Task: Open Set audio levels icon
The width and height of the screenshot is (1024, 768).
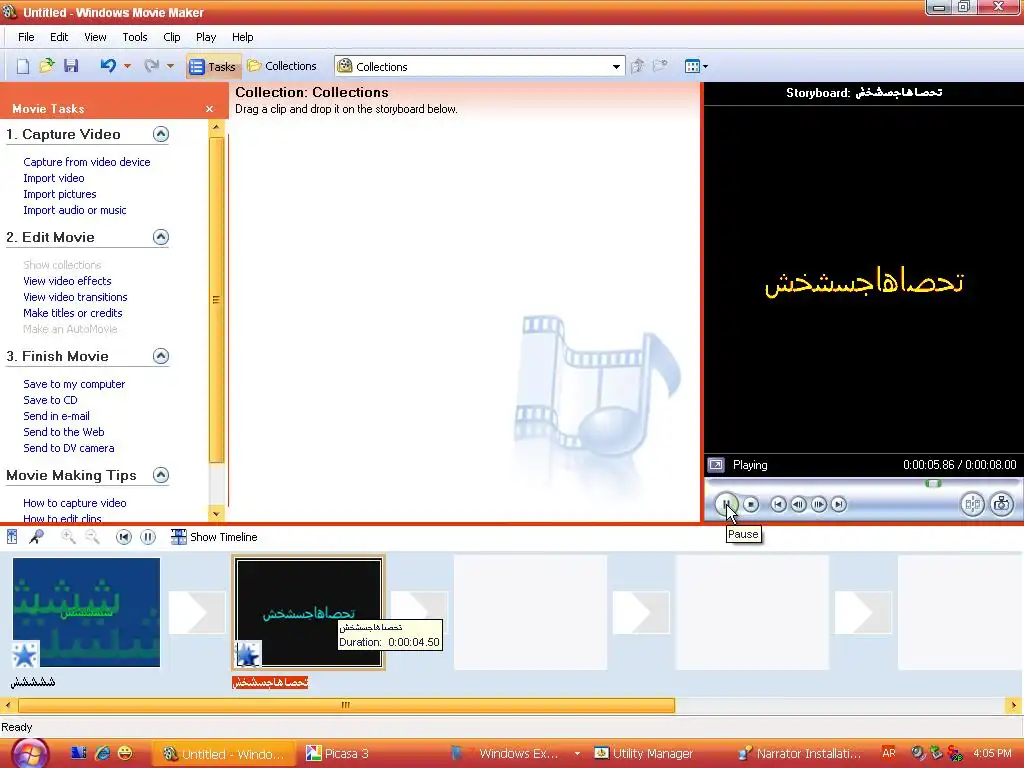Action: pos(12,537)
